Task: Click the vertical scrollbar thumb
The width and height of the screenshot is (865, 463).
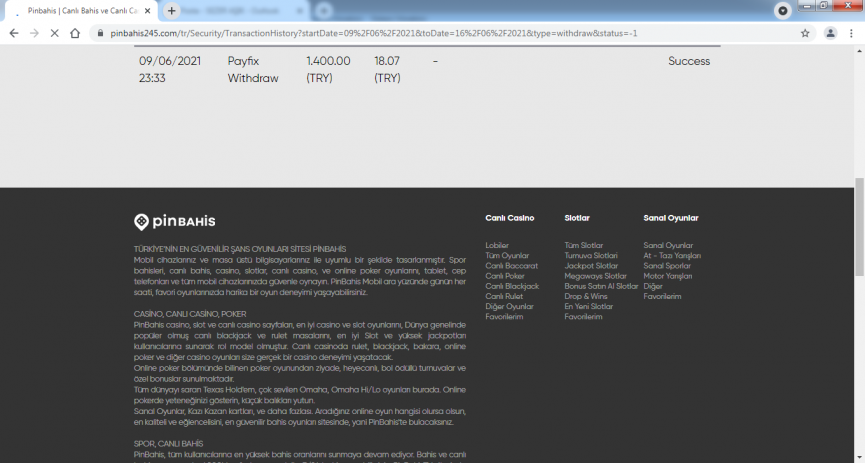Action: pyautogui.click(x=859, y=226)
